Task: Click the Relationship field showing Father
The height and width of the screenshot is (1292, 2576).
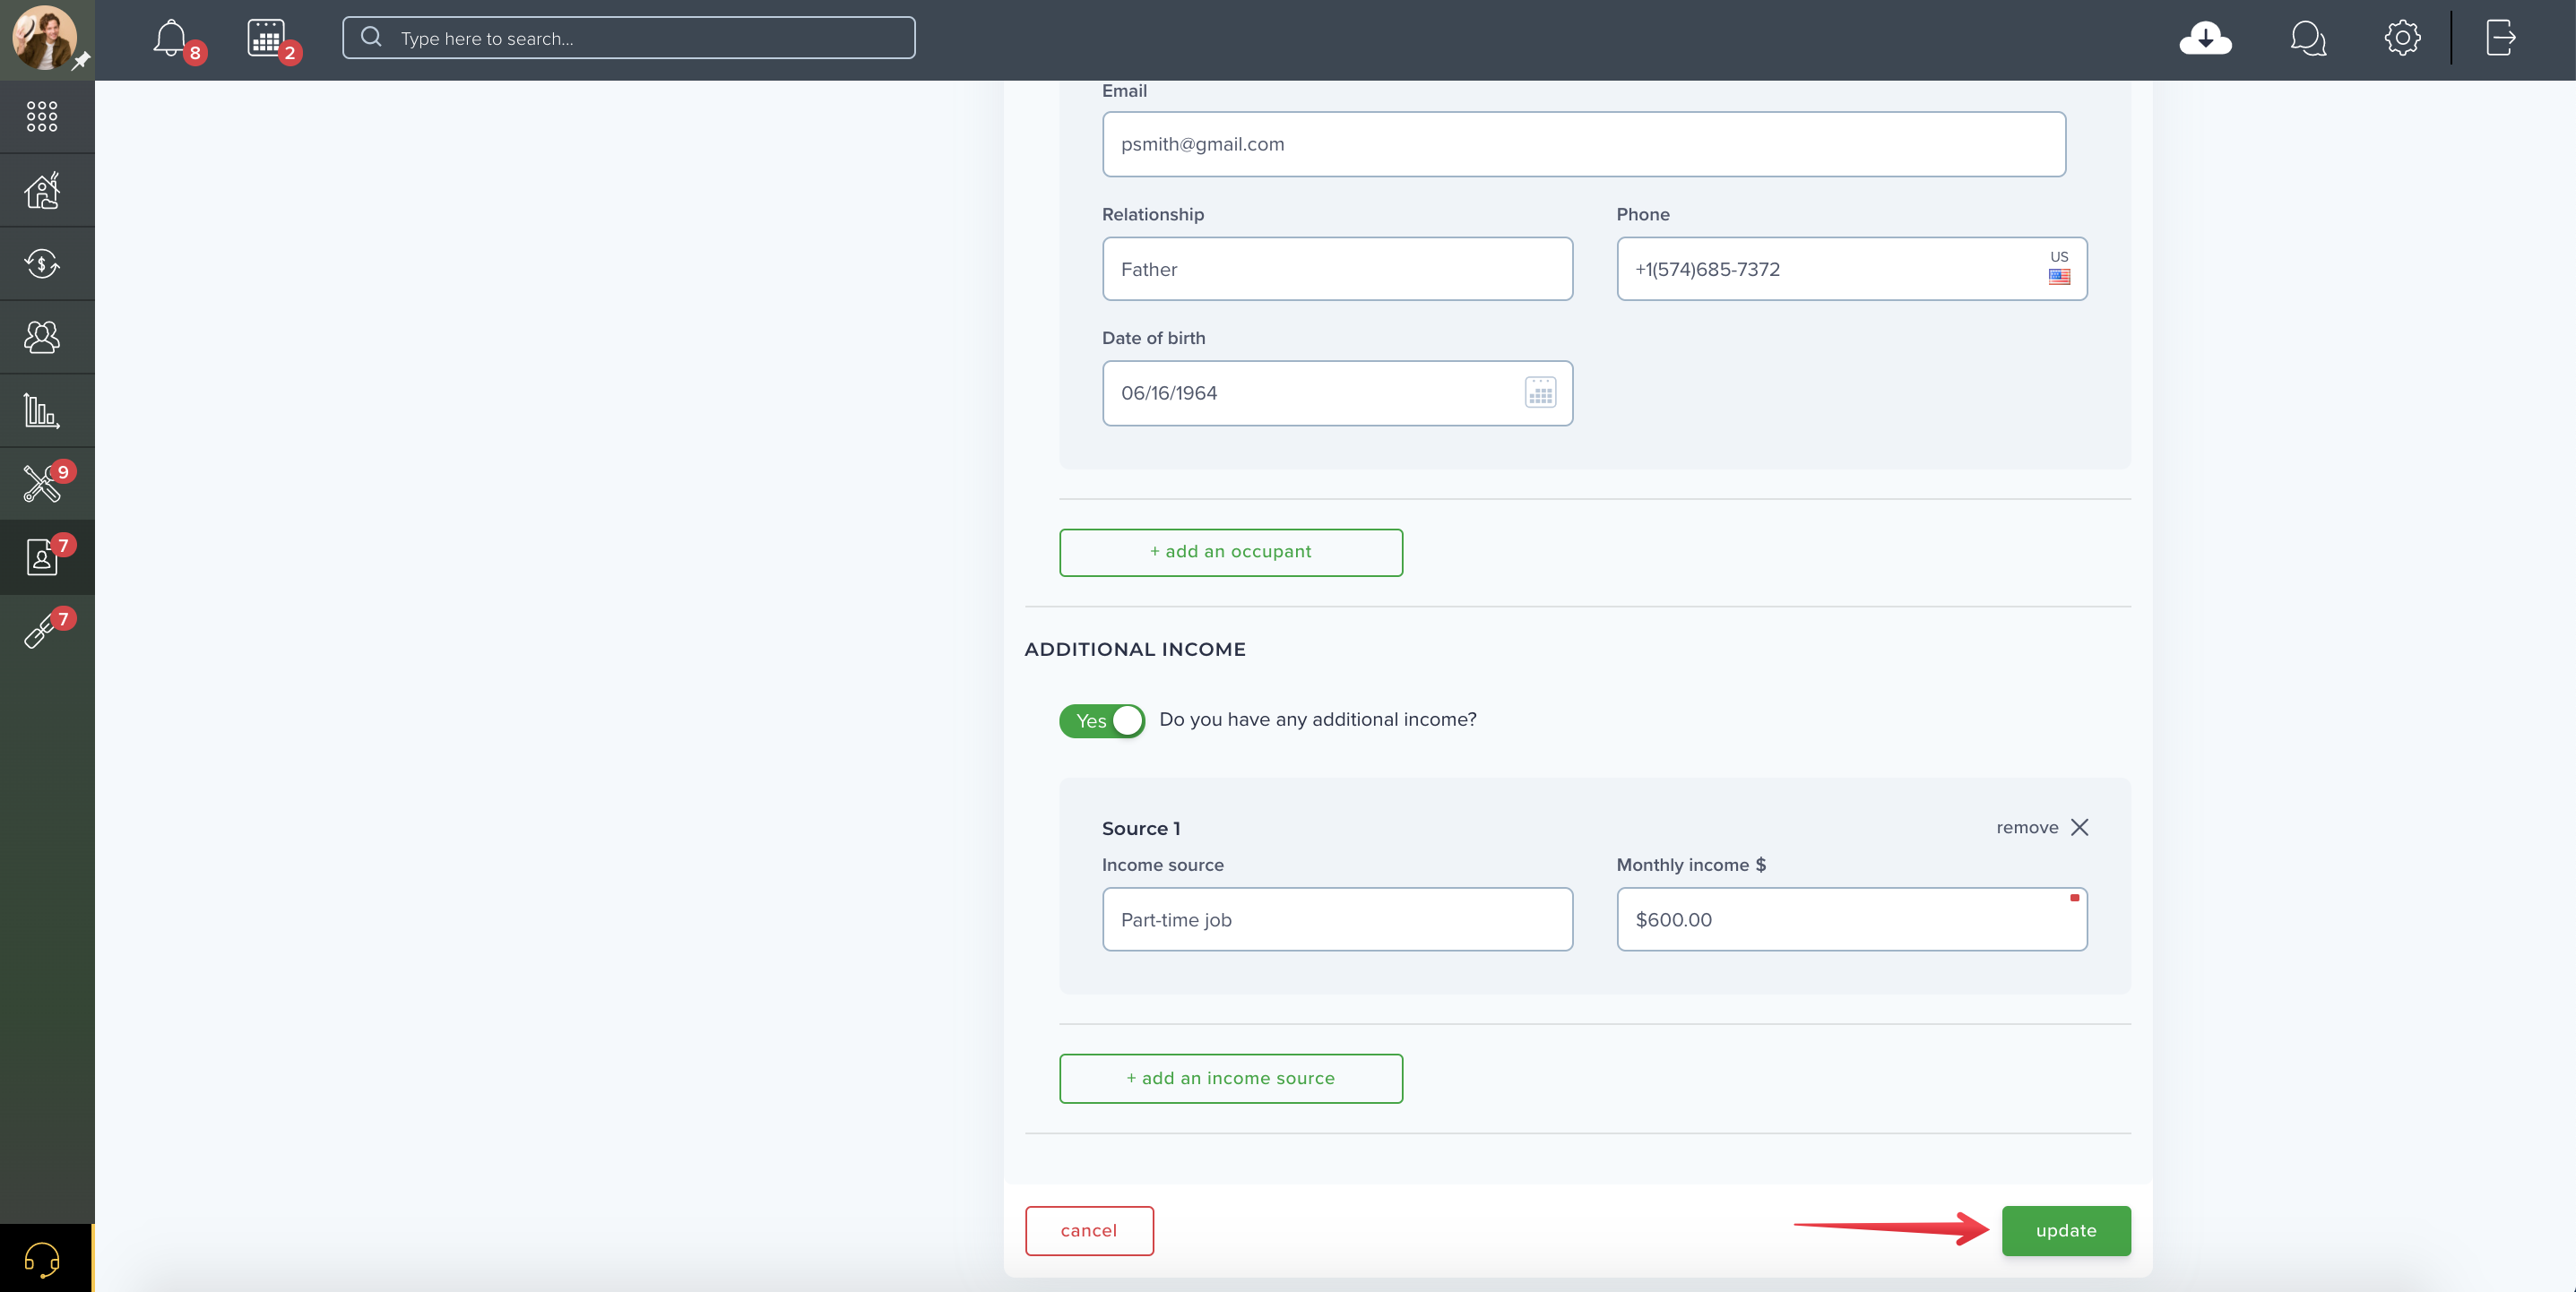Action: 1337,269
